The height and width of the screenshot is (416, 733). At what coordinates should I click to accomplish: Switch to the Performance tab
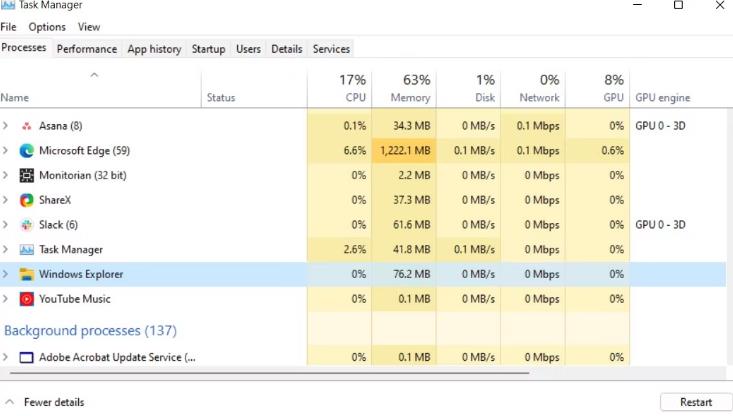87,49
